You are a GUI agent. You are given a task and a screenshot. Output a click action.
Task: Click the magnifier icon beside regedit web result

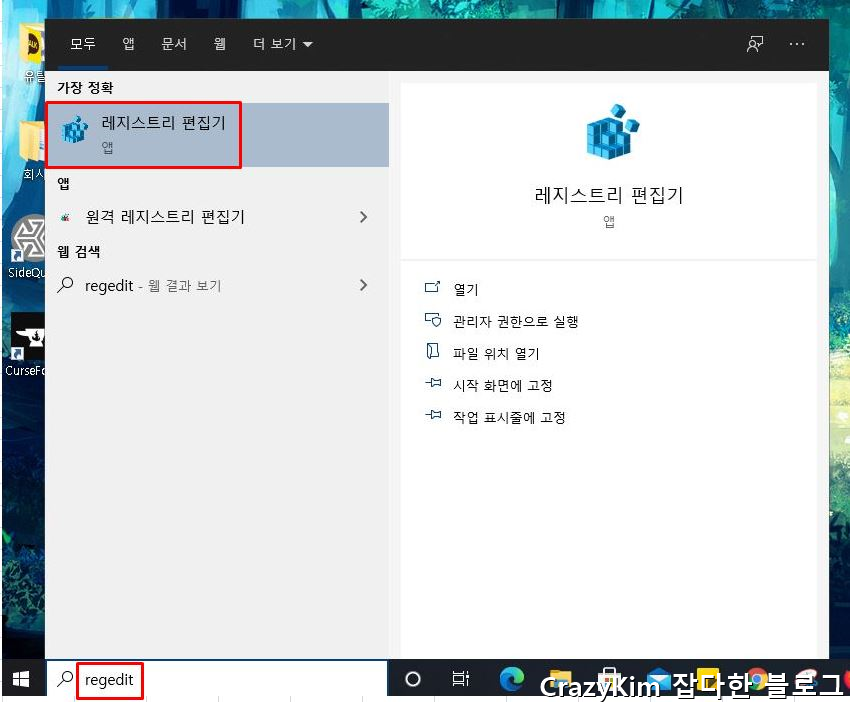(65, 285)
